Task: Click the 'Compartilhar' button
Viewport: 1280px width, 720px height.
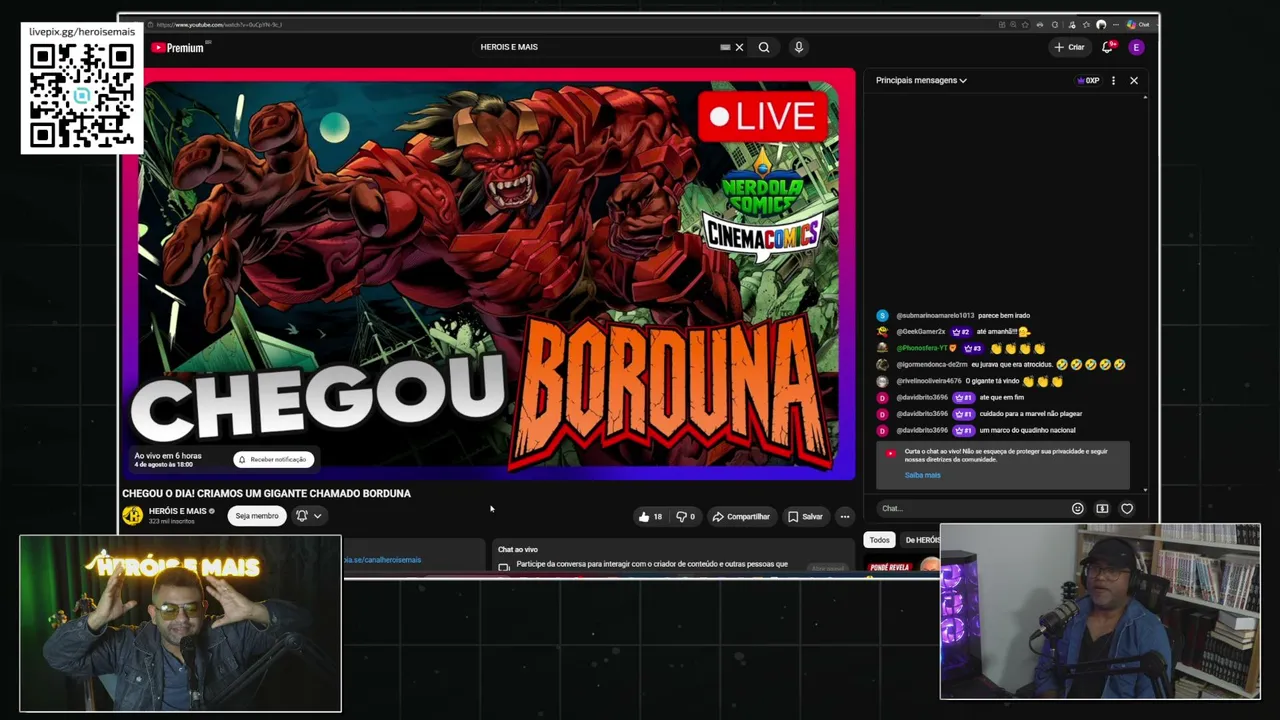Action: click(x=740, y=517)
